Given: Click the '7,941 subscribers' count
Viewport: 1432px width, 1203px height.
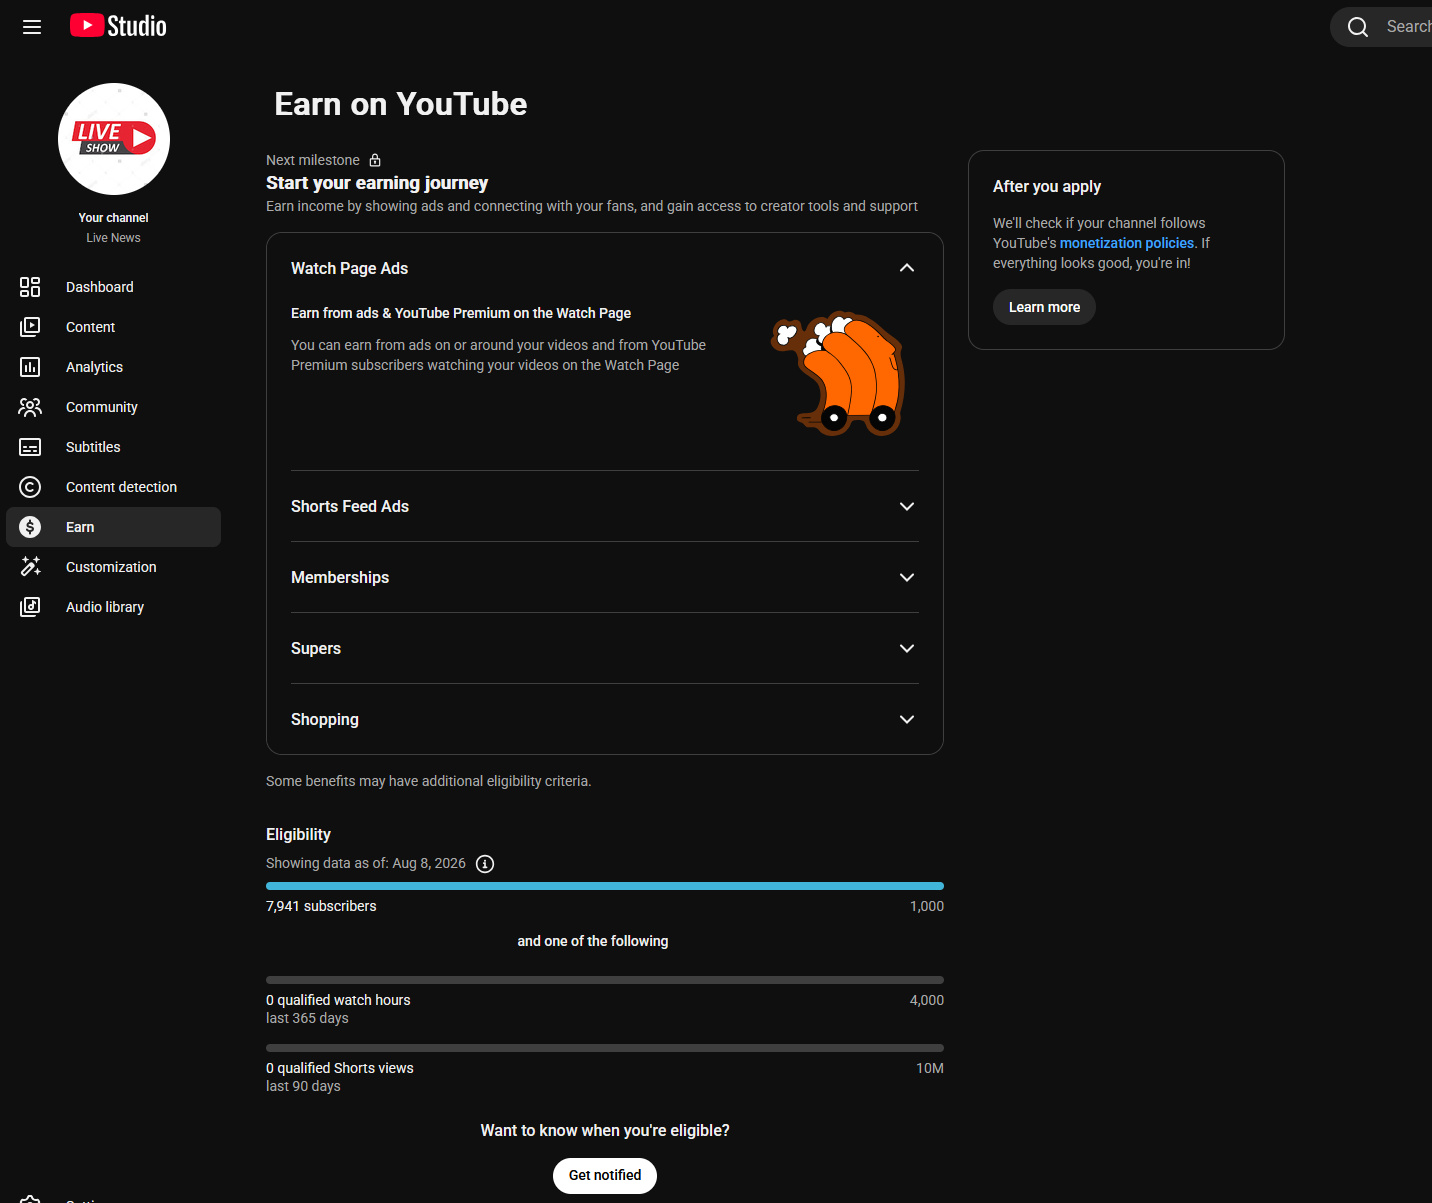Looking at the screenshot, I should (x=321, y=906).
